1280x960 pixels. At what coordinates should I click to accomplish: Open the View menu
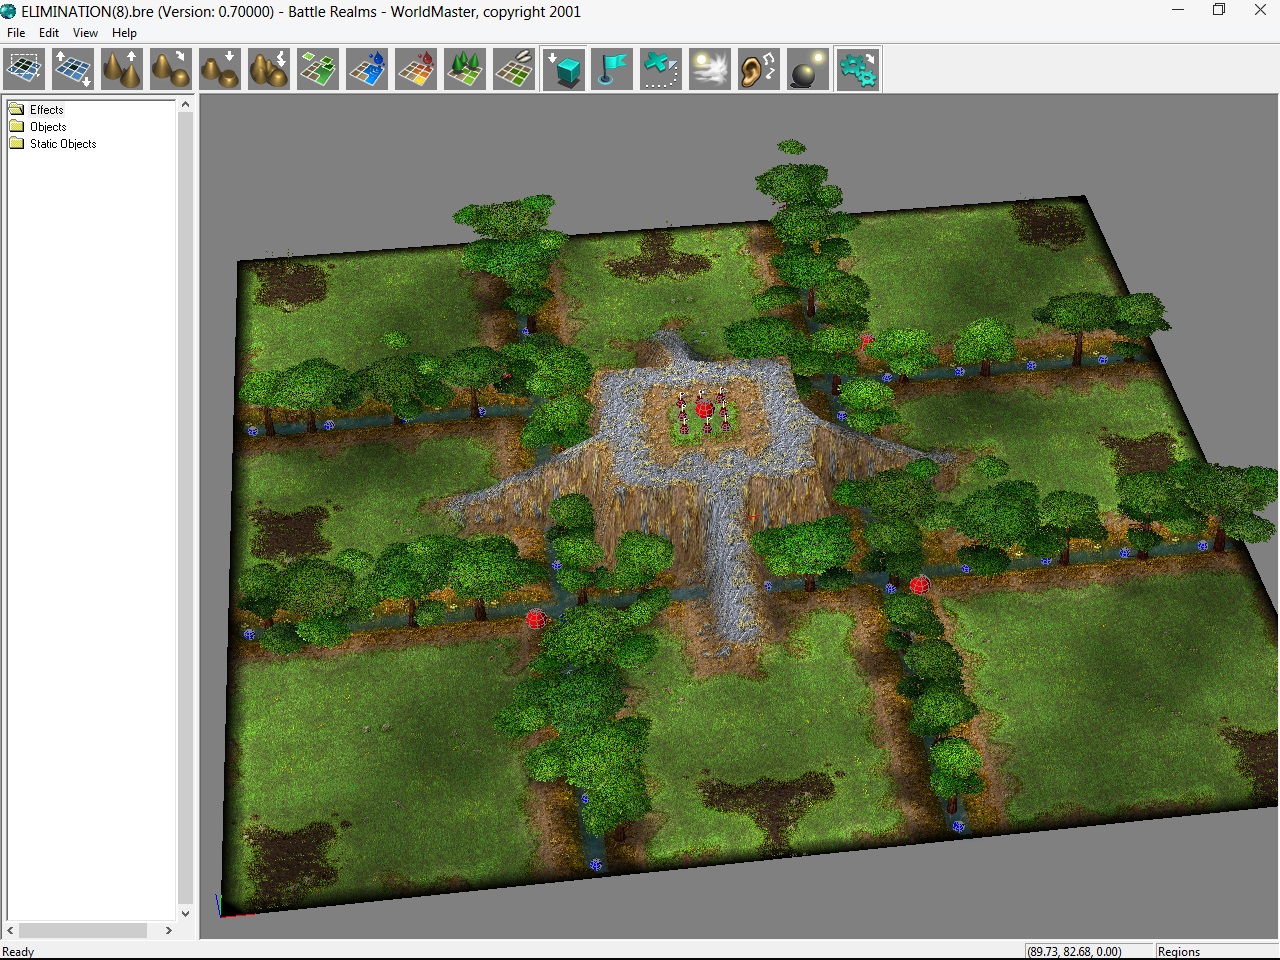[x=86, y=33]
